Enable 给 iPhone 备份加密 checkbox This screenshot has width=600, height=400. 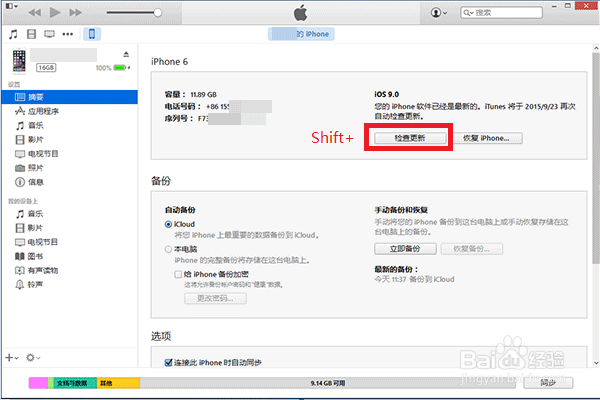[x=178, y=274]
